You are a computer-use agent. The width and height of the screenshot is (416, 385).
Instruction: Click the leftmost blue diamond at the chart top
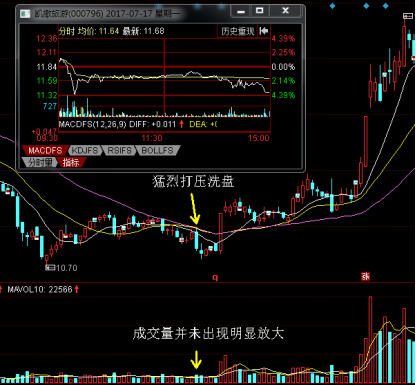point(332,6)
